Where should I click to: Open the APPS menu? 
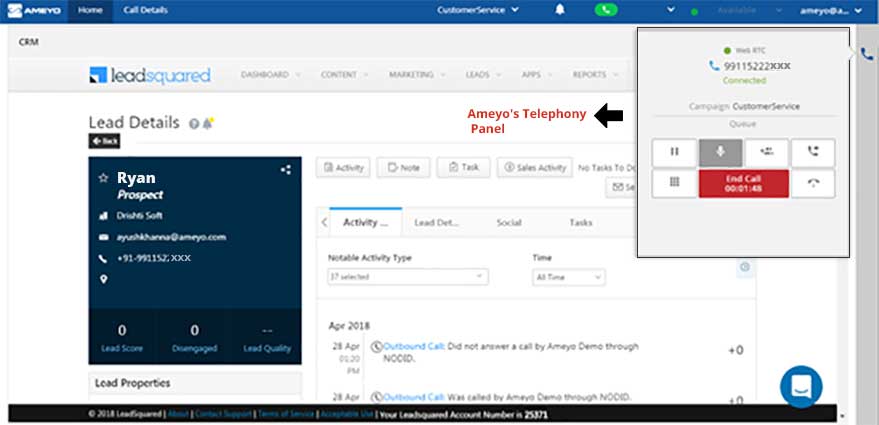tap(537, 75)
